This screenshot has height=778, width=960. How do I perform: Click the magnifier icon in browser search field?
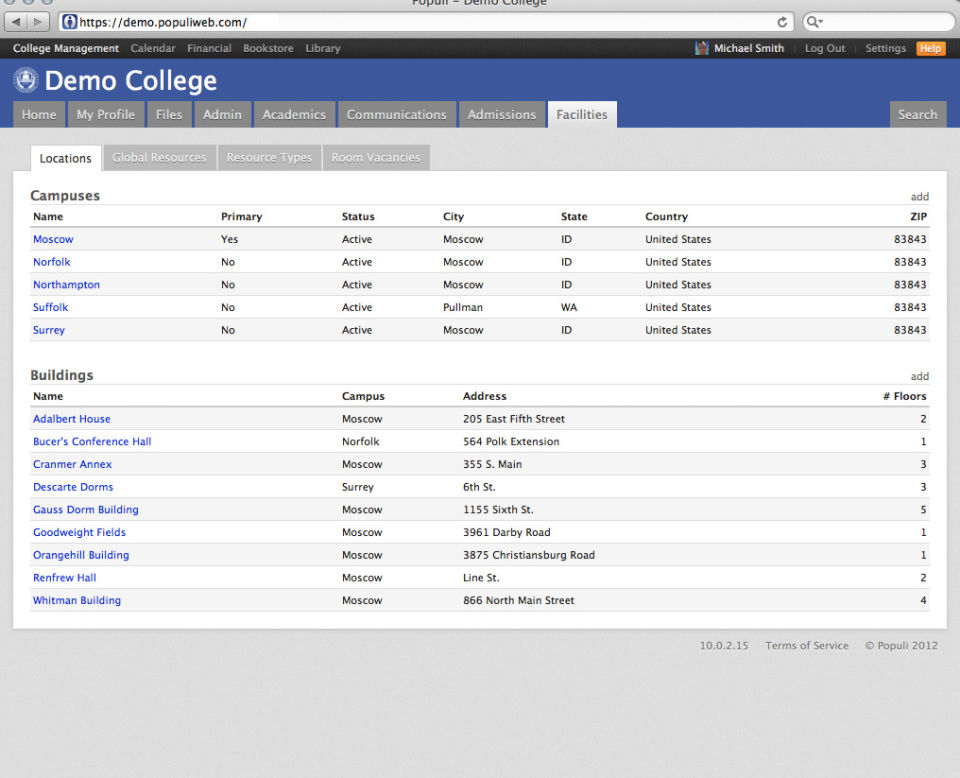814,22
